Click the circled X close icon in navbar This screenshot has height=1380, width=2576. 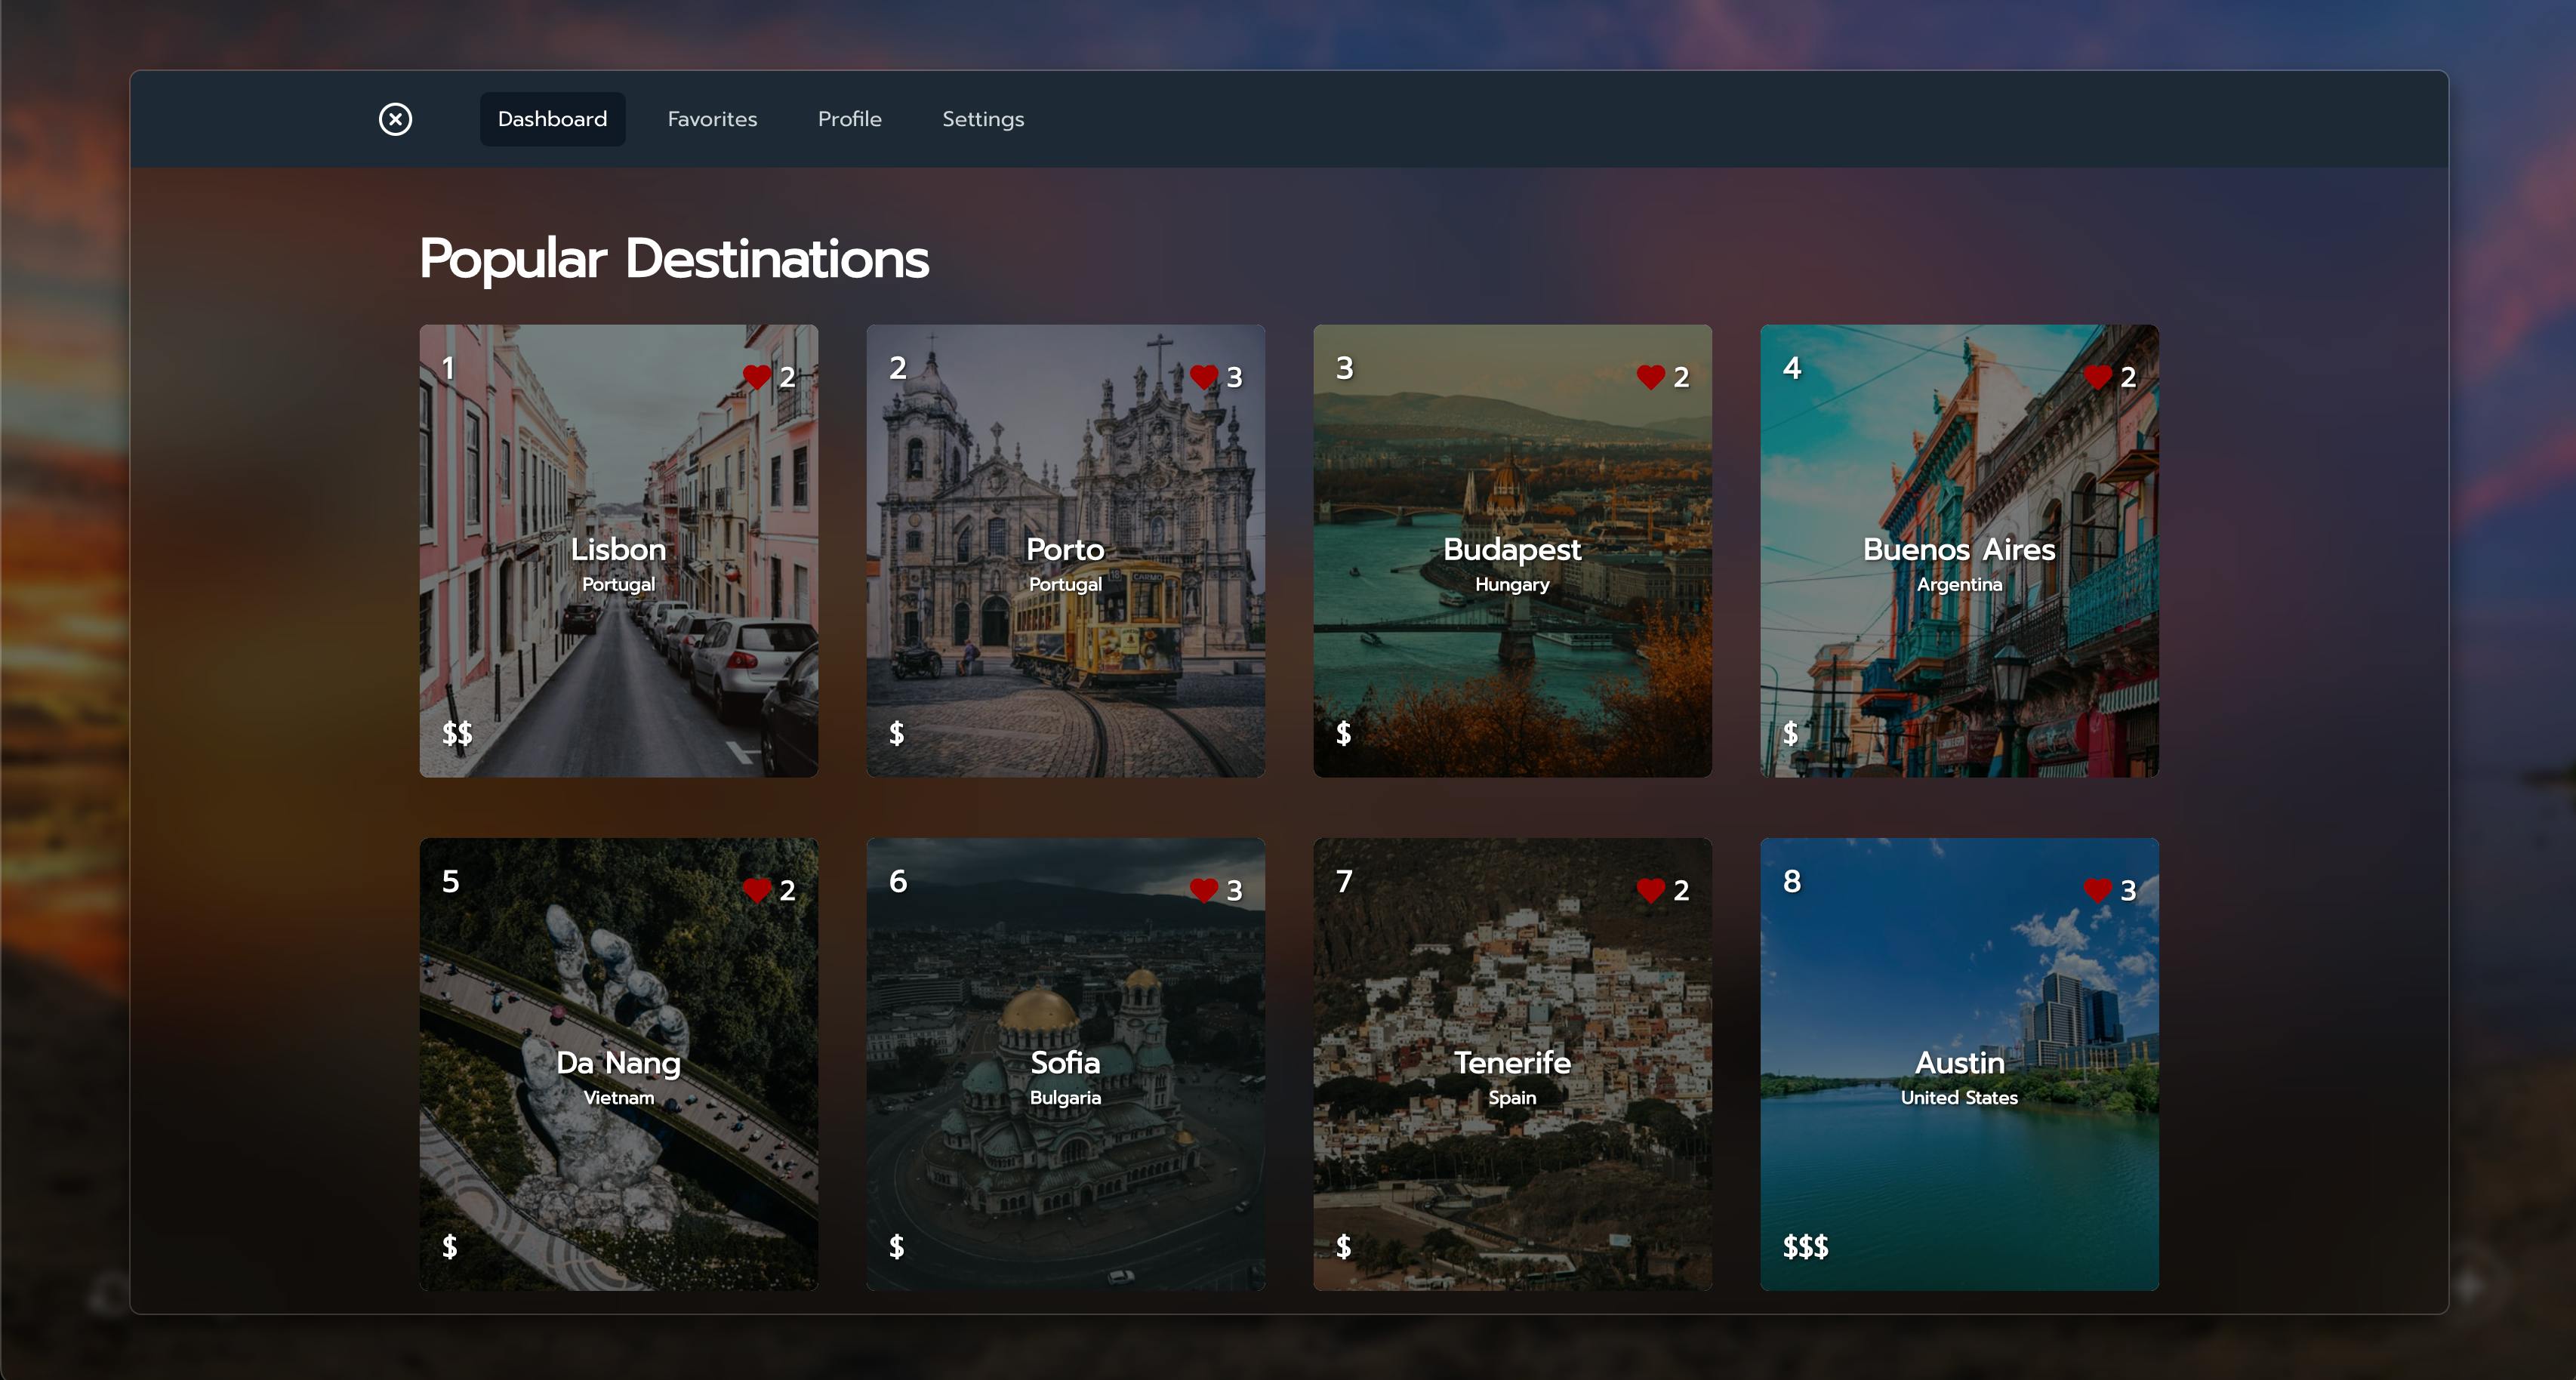point(395,119)
